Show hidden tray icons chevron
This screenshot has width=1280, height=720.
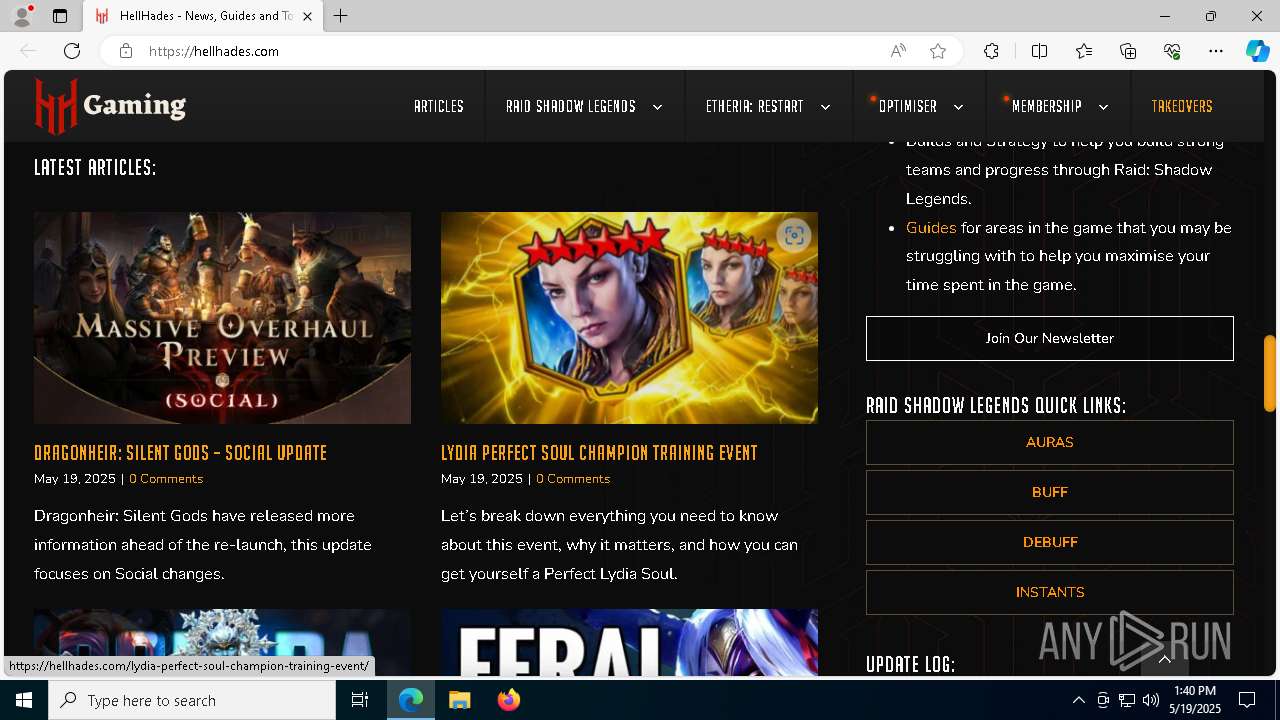tap(1078, 700)
